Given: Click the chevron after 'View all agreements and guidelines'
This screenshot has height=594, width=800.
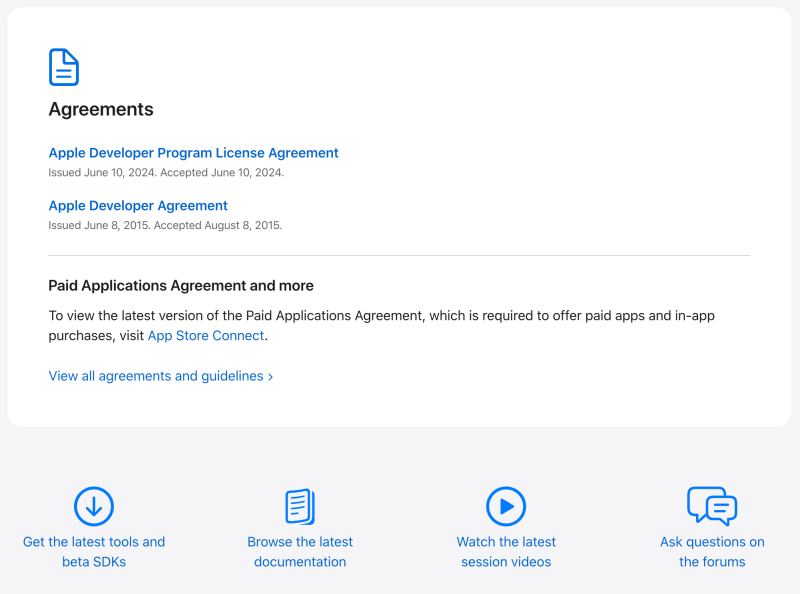Looking at the screenshot, I should click(x=270, y=377).
